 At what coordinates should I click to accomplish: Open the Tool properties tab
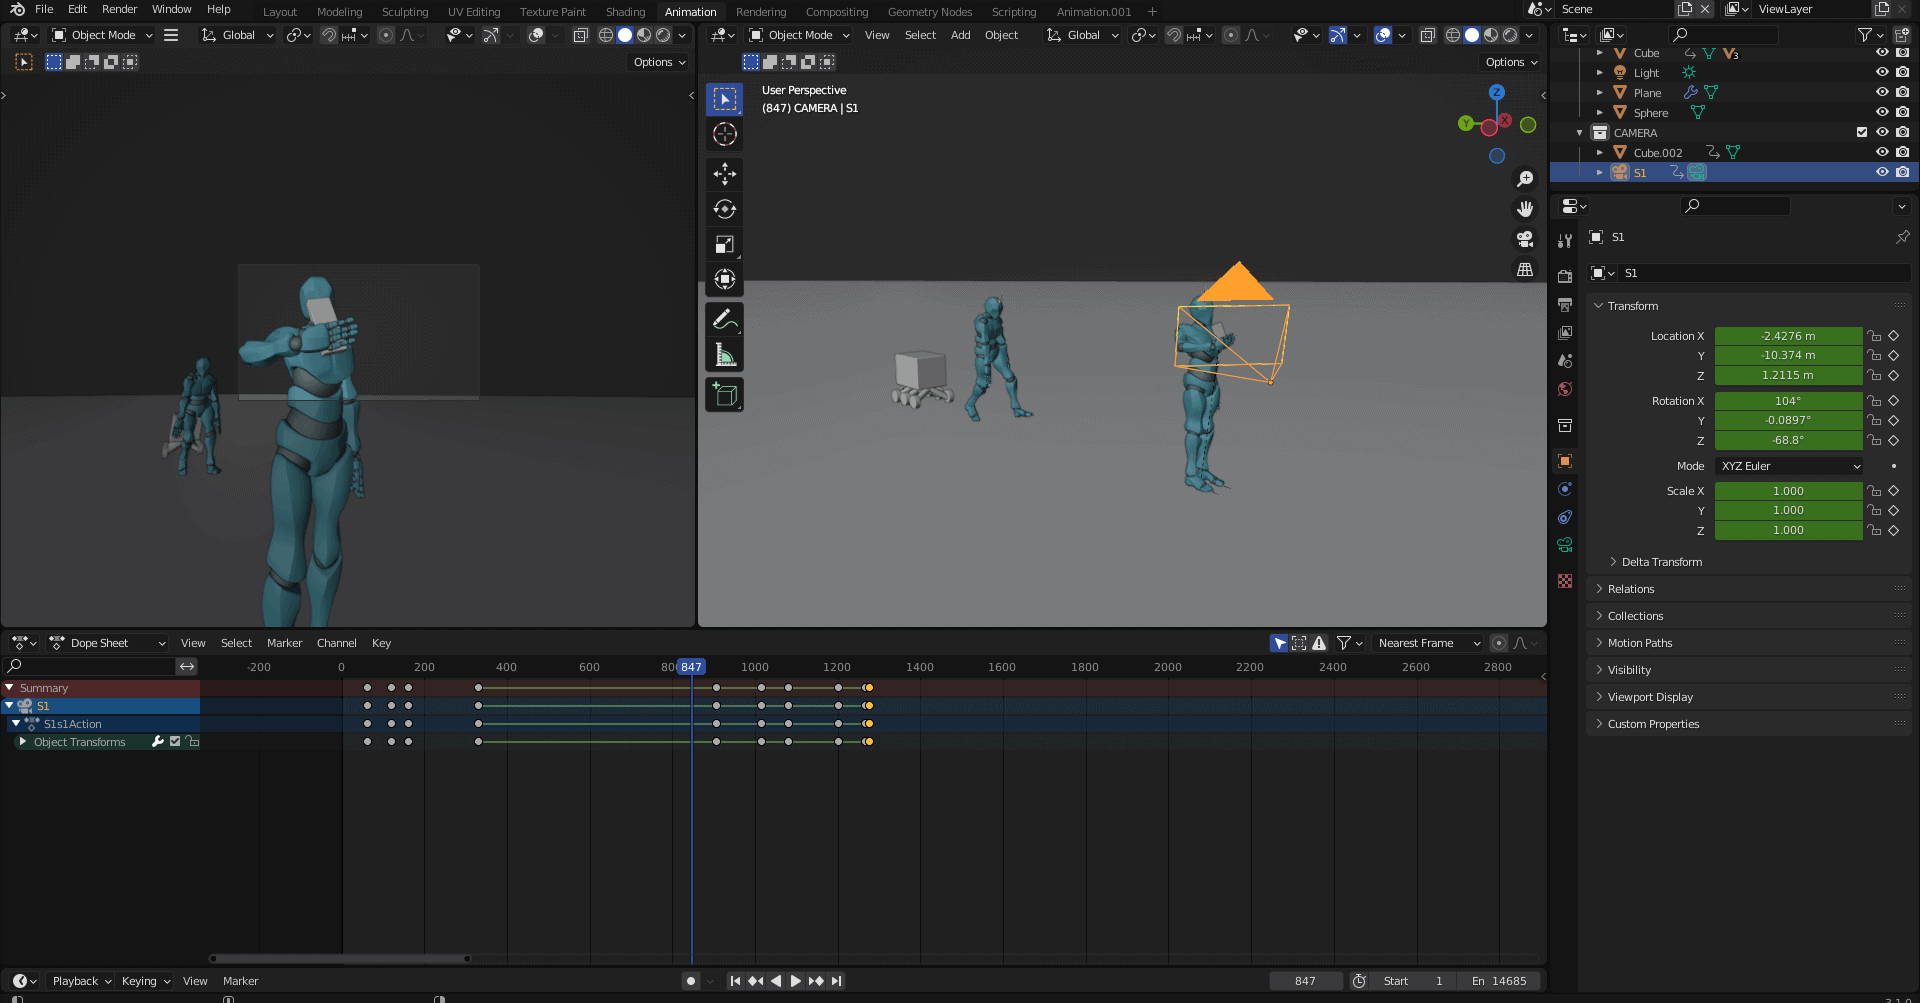coord(1565,241)
